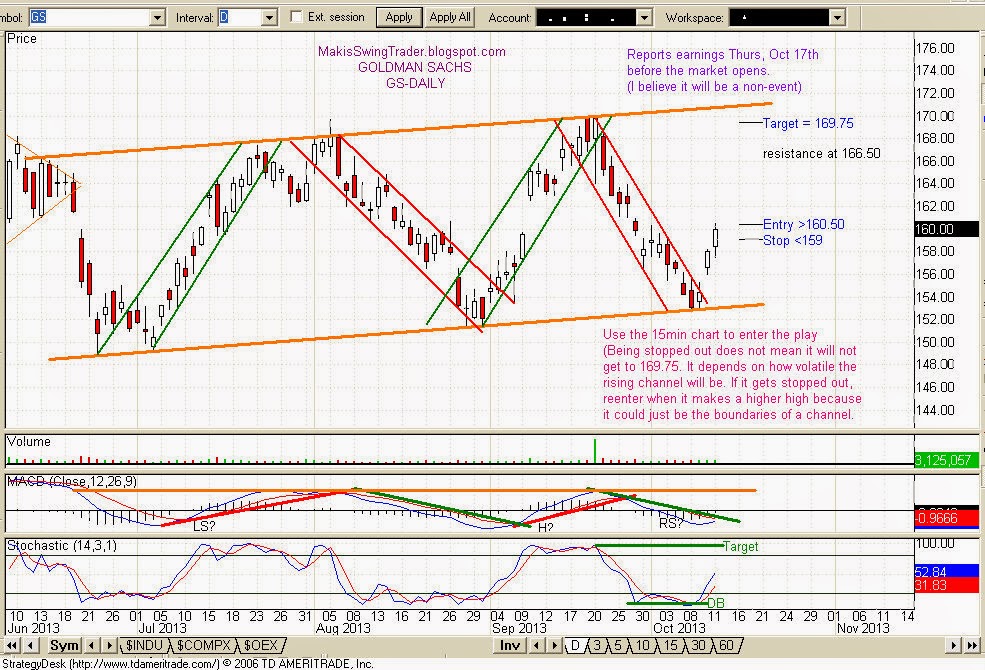The width and height of the screenshot is (985, 670).
Task: Select the 15 minute interval tab
Action: (671, 646)
